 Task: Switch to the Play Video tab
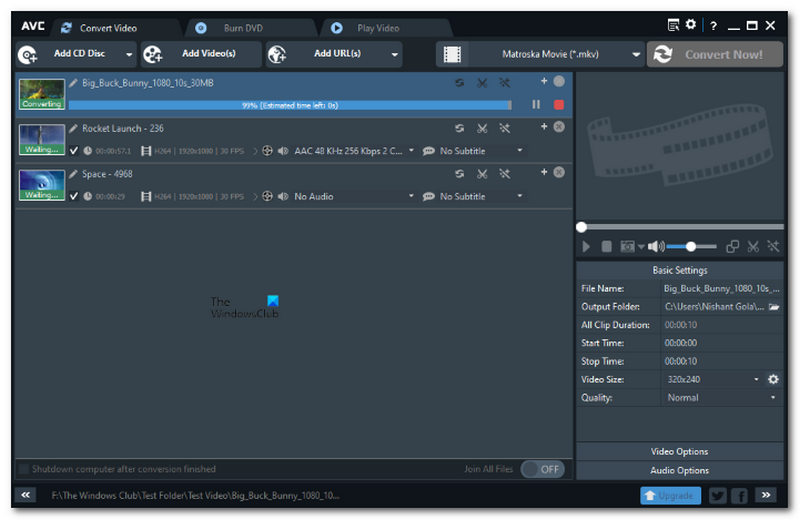(377, 28)
